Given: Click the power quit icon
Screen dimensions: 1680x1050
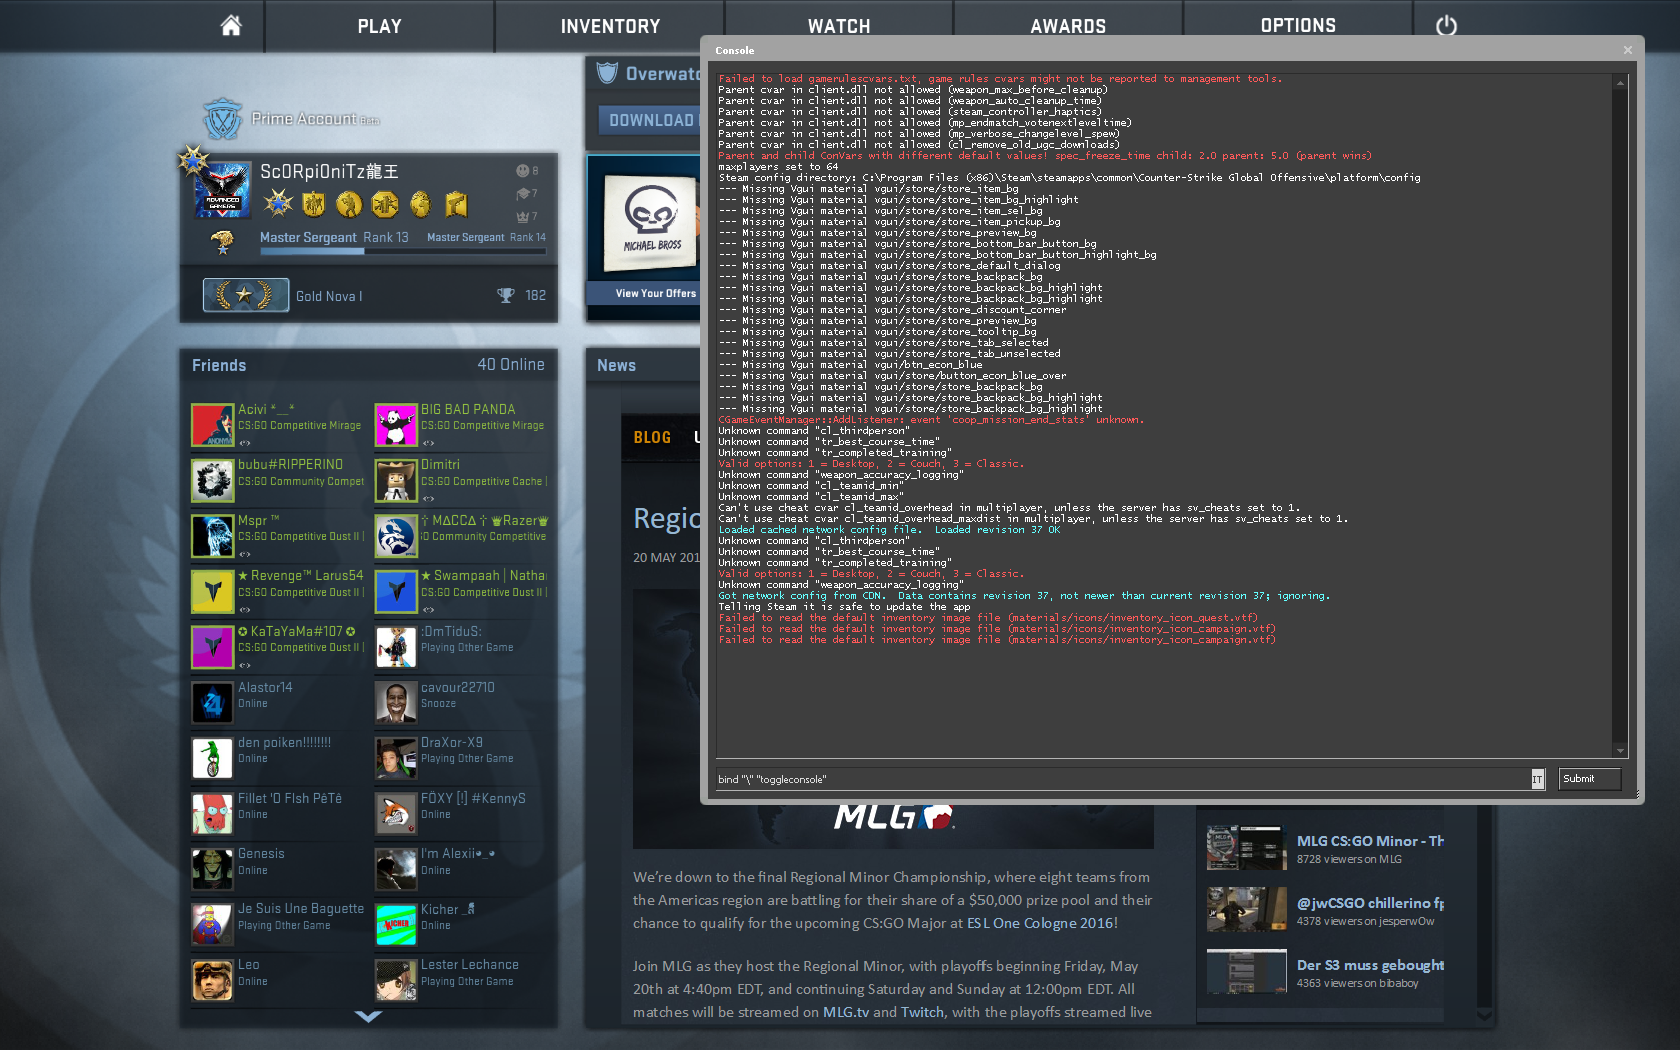Looking at the screenshot, I should point(1446,26).
